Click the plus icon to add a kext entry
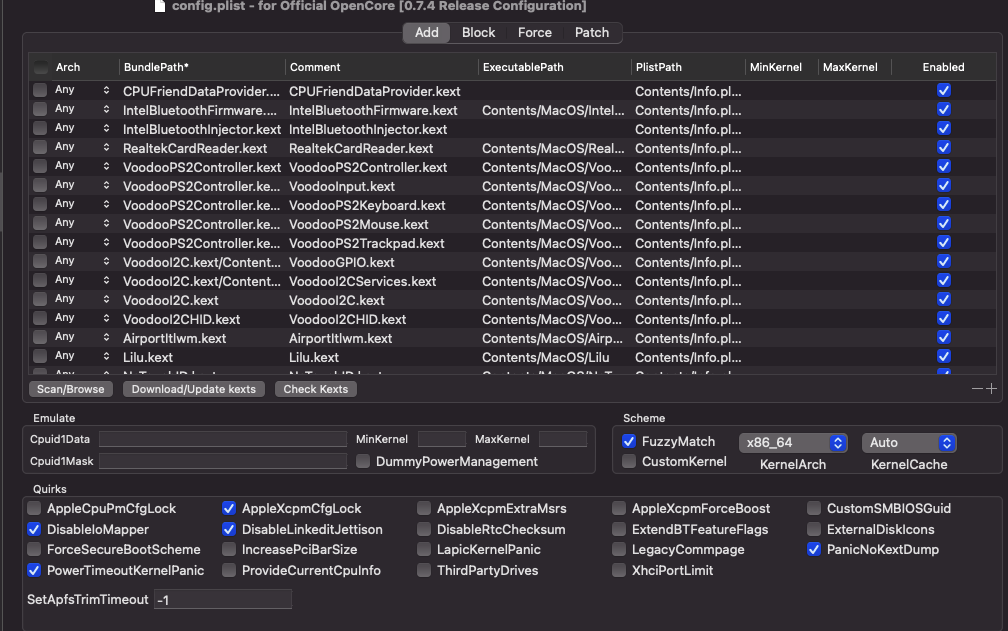 click(992, 389)
